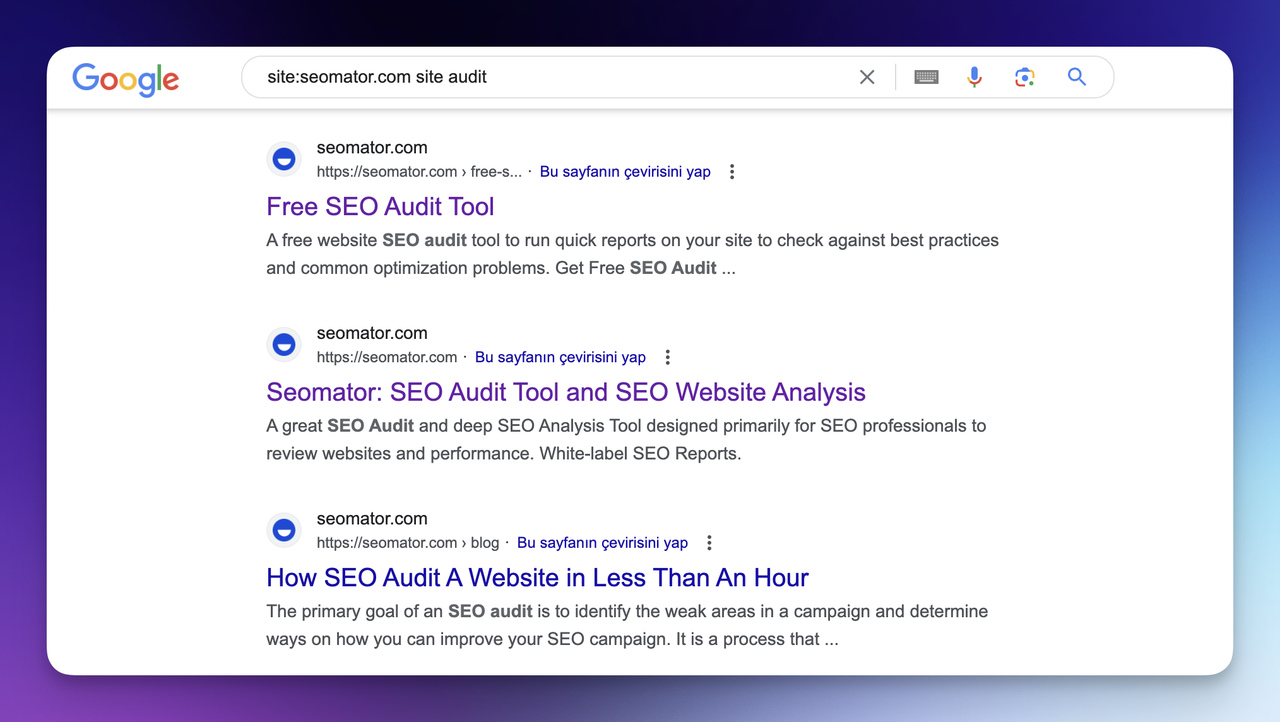Open How SEO Audit A Website in Less Than An Hour
Viewport: 1280px width, 722px height.
tap(537, 577)
